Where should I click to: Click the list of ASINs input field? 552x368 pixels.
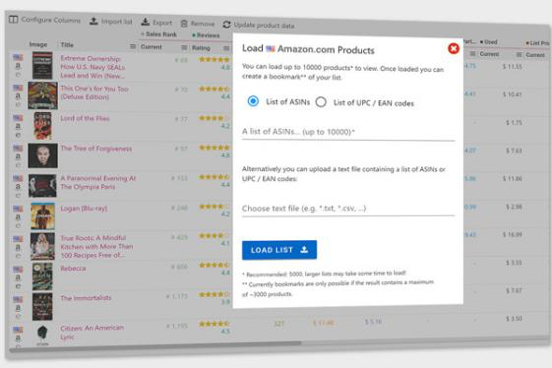pos(348,132)
